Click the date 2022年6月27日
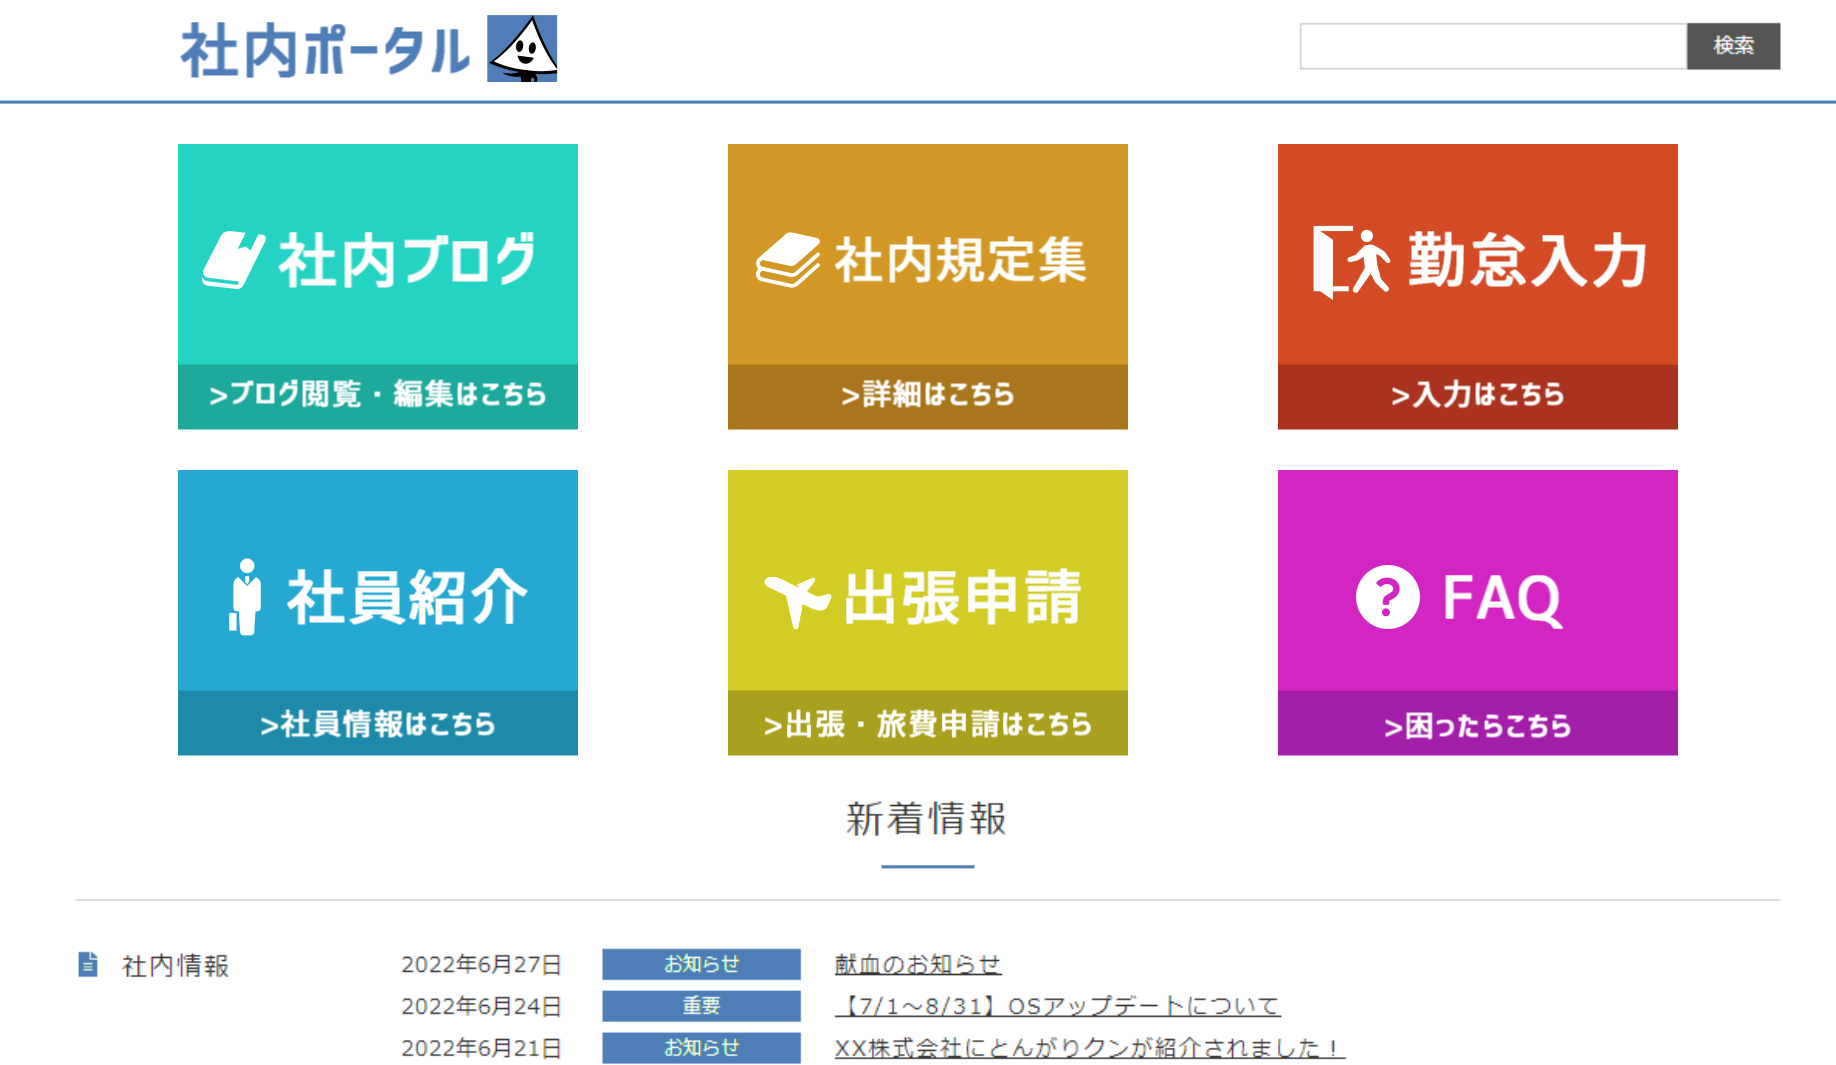The height and width of the screenshot is (1065, 1836). [x=481, y=964]
